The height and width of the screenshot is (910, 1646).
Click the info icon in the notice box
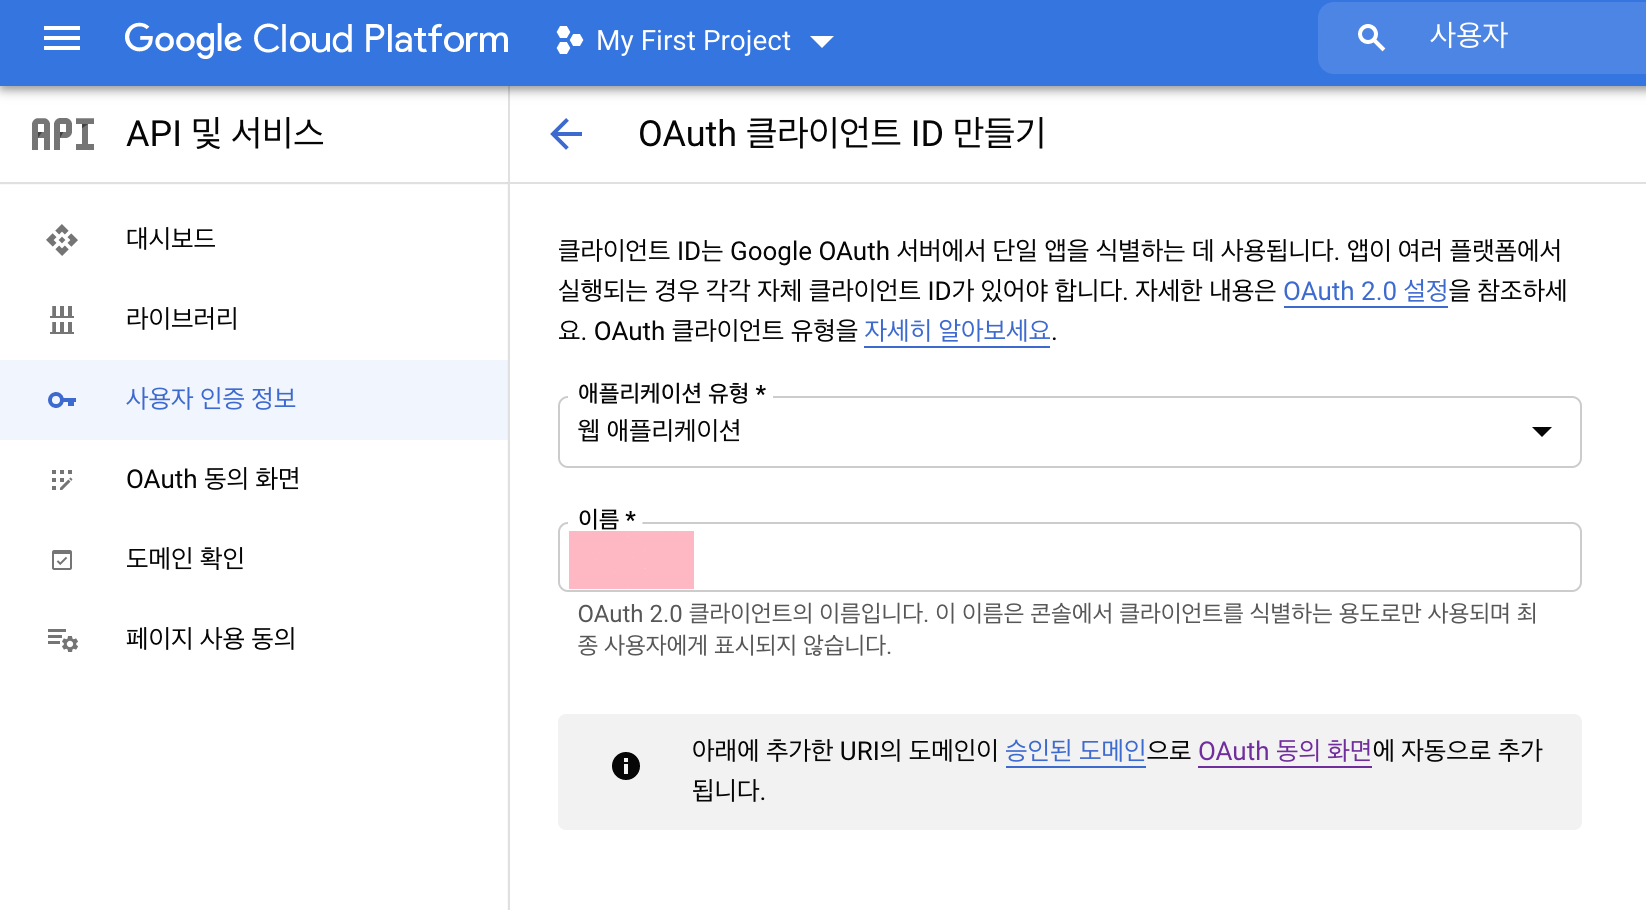point(626,766)
